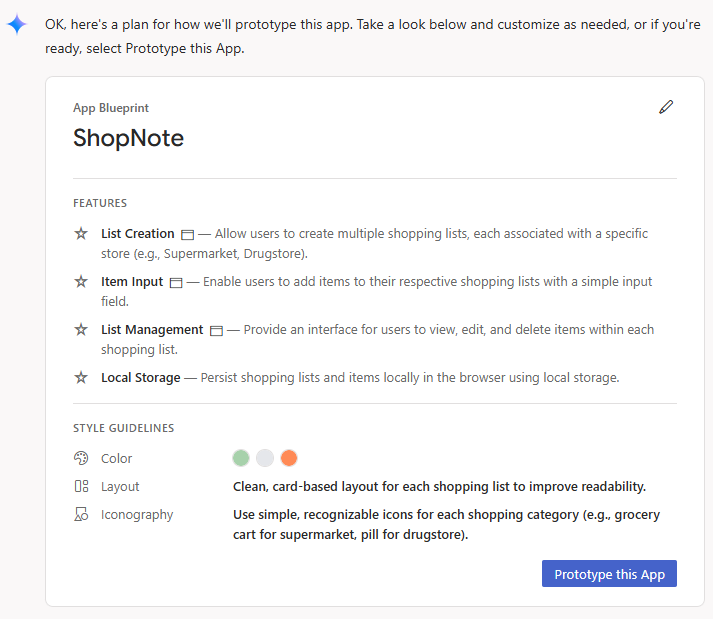713x619 pixels.
Task: Click the palette icon next to Color
Action: [81, 458]
